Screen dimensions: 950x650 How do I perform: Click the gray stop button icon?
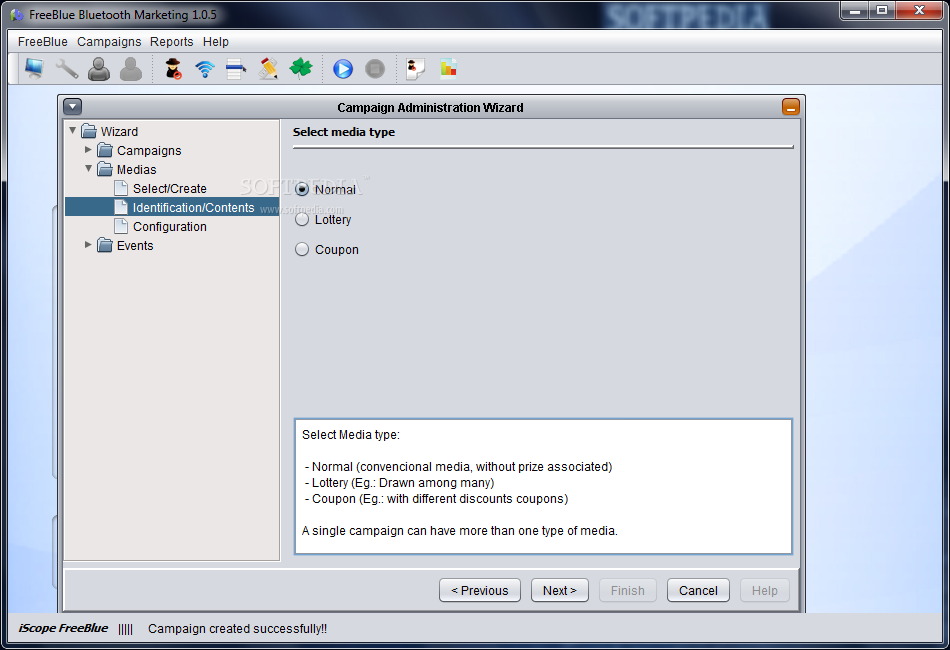click(x=375, y=68)
